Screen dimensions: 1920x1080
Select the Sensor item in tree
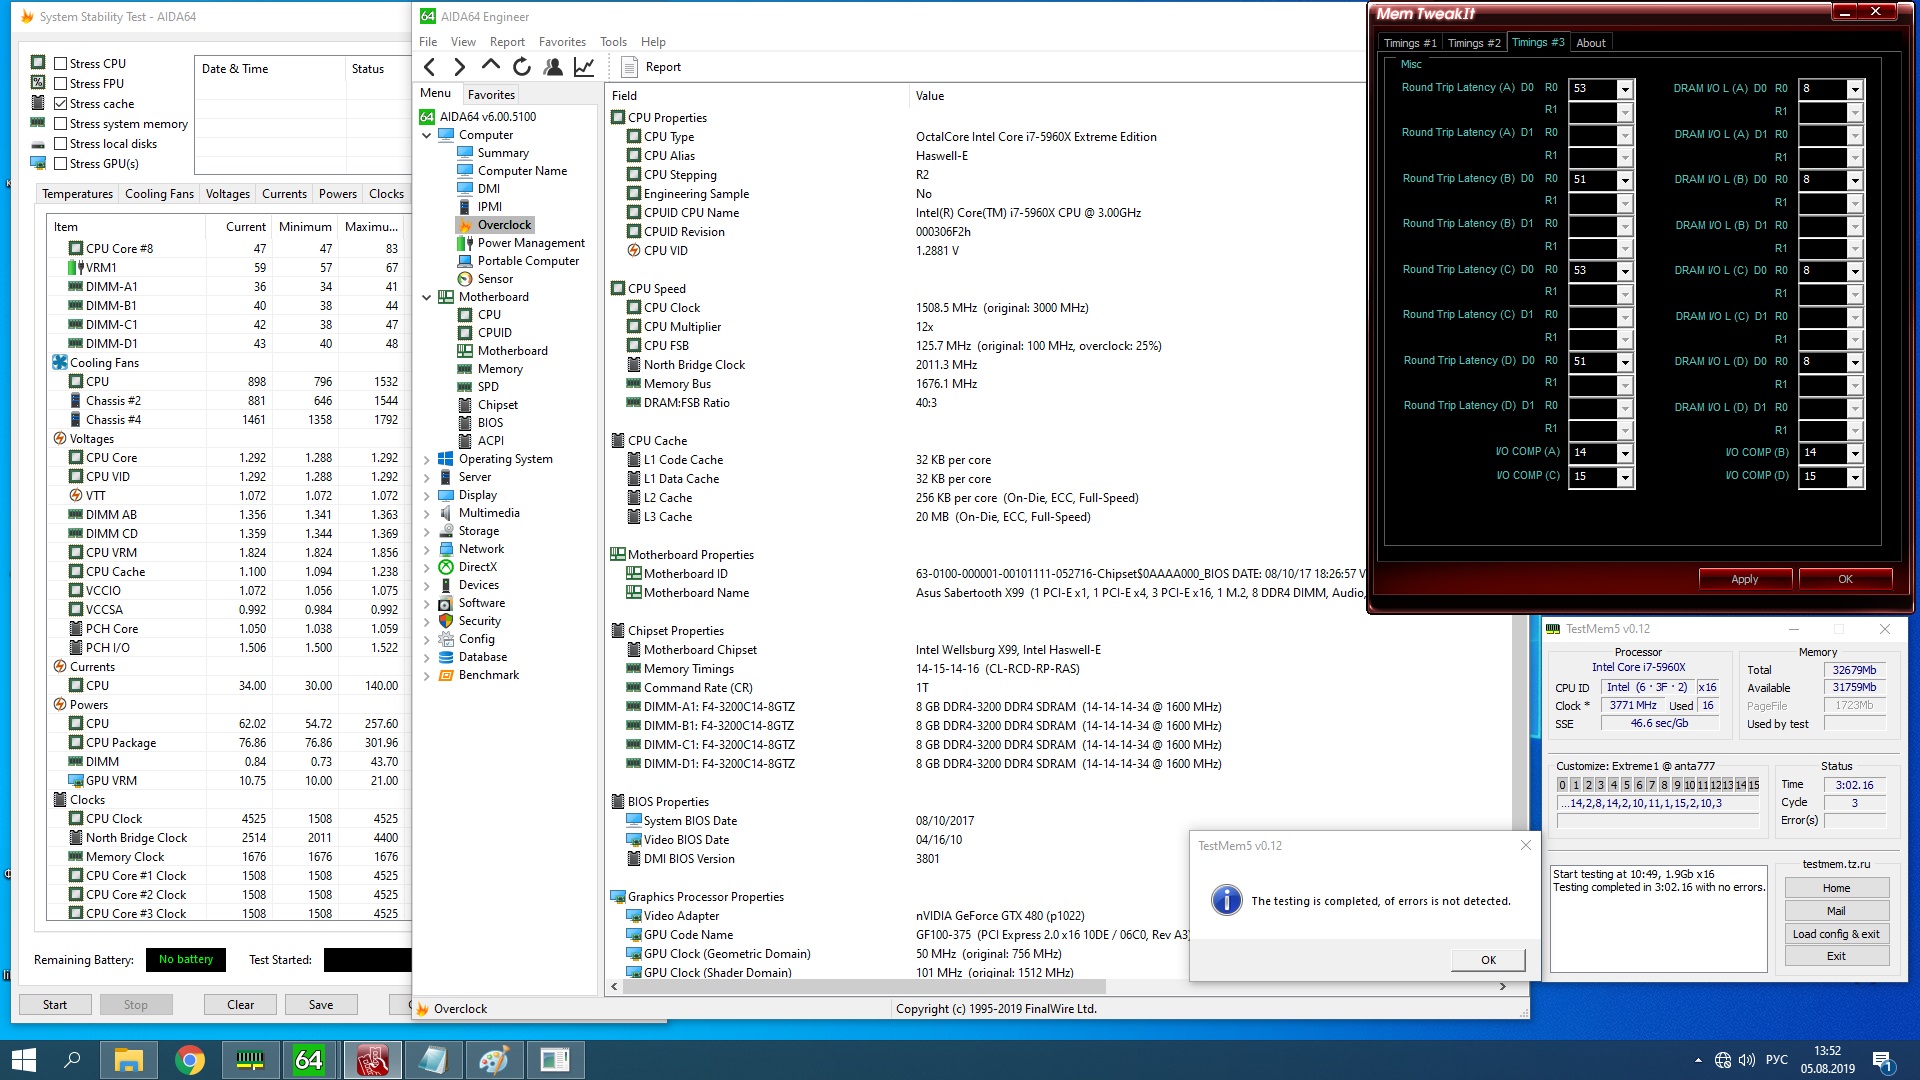[495, 279]
